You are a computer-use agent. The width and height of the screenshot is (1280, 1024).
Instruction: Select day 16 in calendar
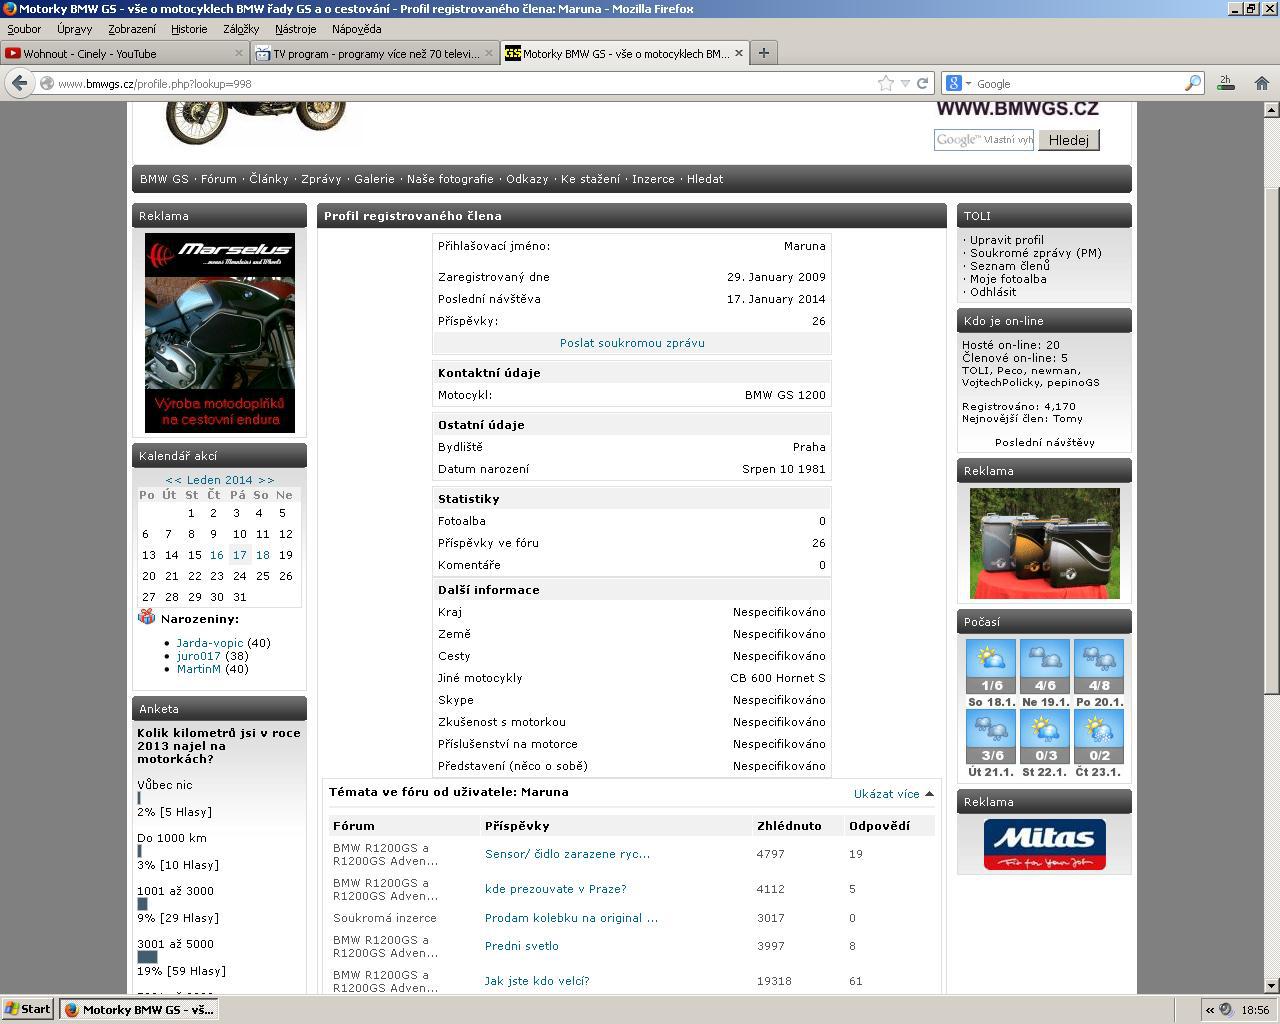click(x=216, y=555)
